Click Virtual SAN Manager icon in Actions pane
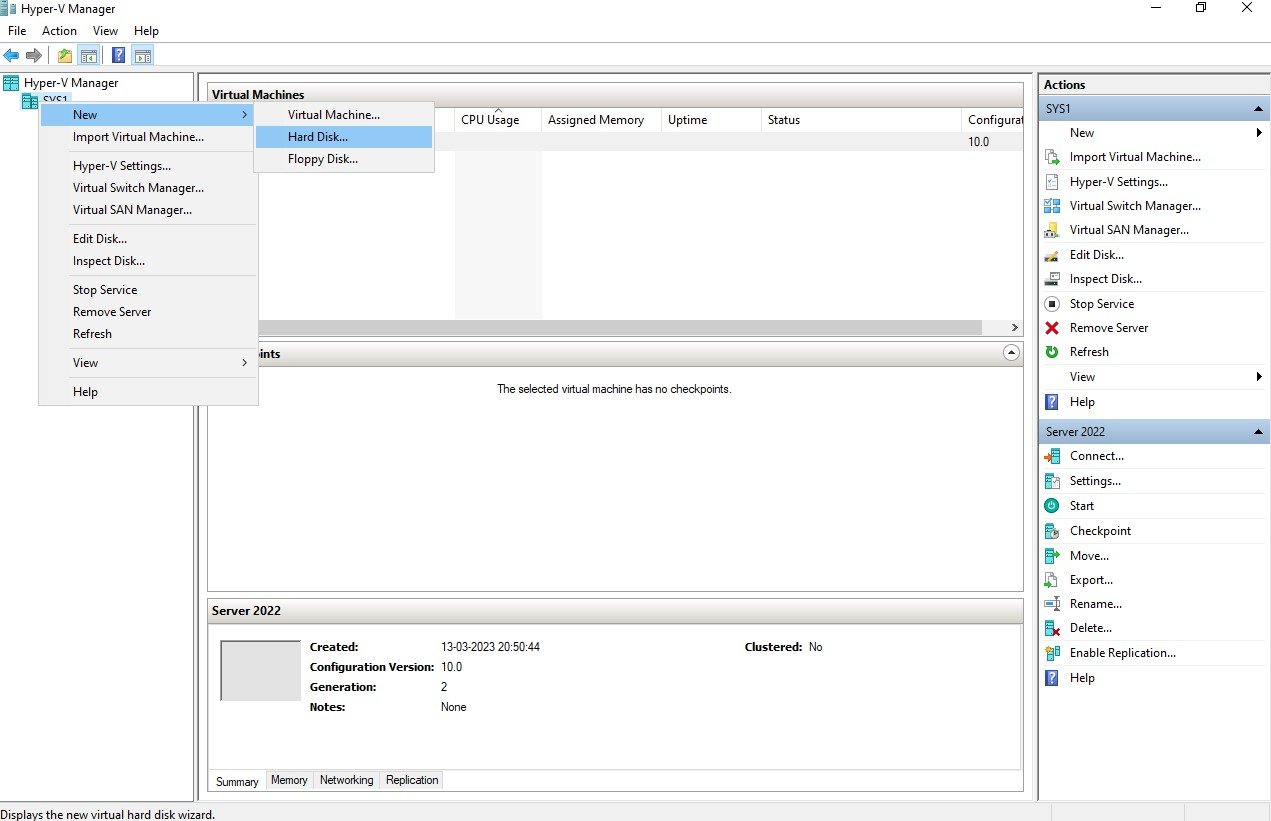This screenshot has height=821, width=1271. click(1052, 230)
